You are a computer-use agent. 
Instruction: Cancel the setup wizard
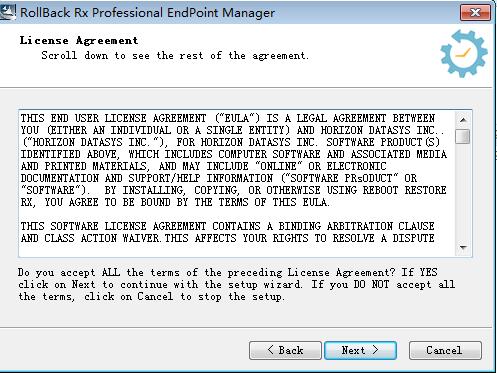point(445,350)
